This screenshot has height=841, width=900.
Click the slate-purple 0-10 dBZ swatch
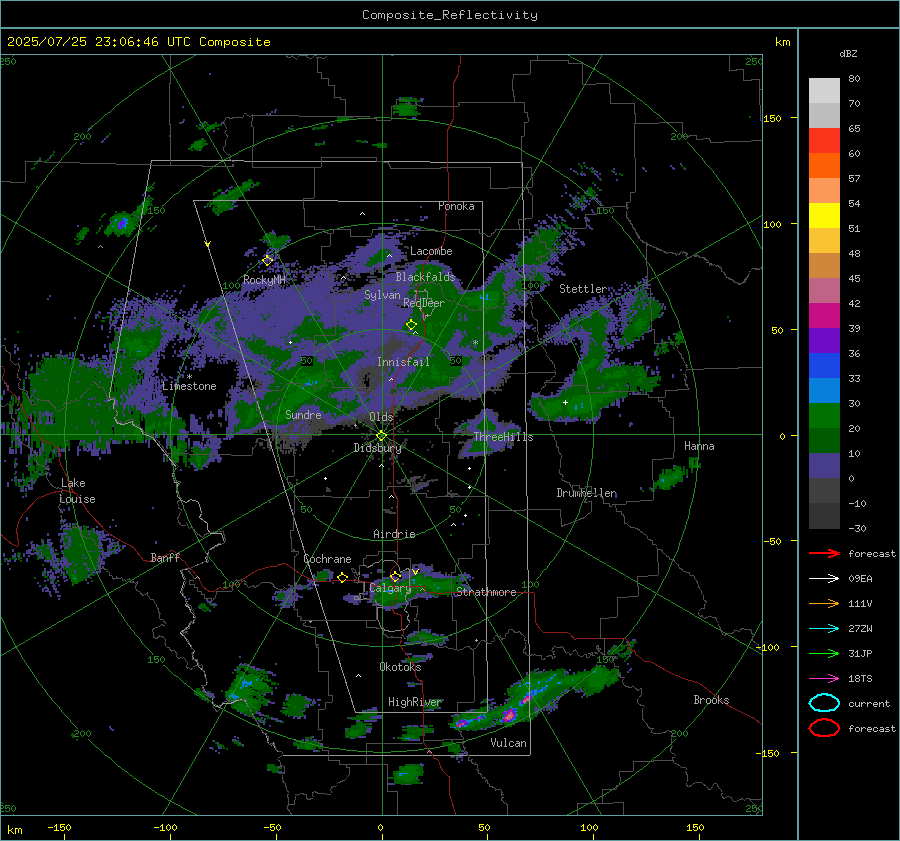[x=824, y=466]
